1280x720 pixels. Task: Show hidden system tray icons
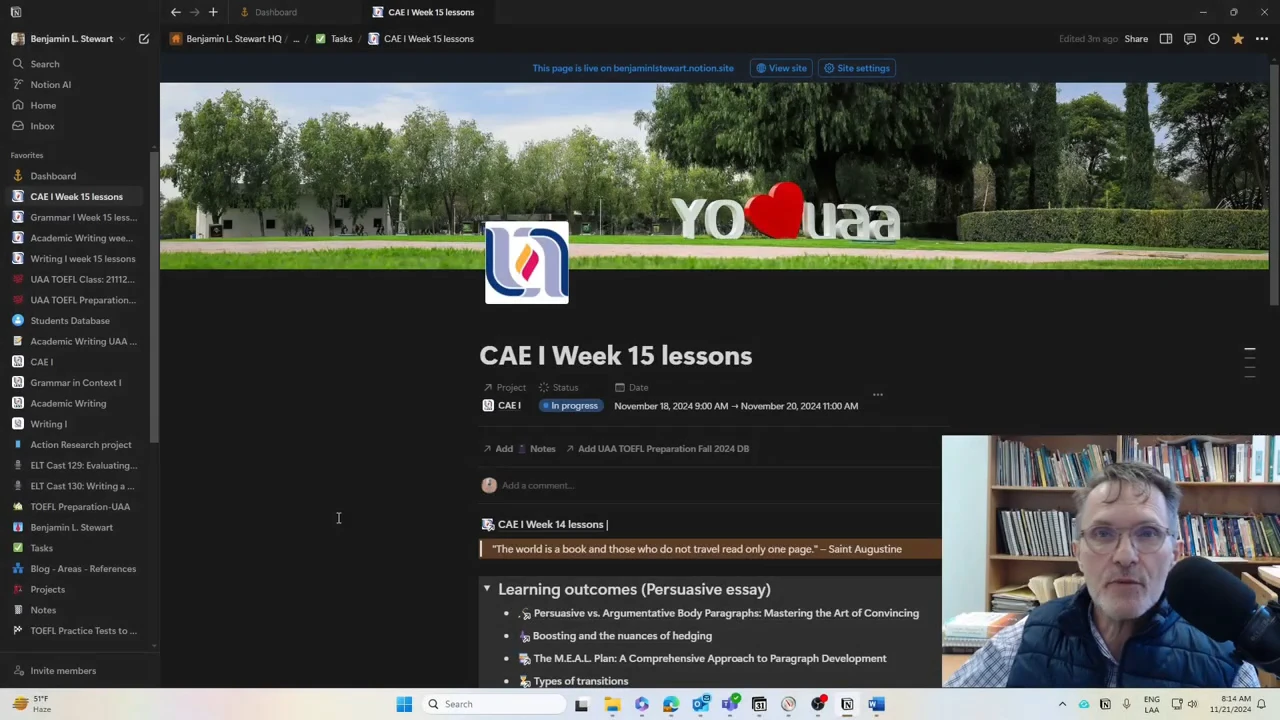coord(1062,704)
